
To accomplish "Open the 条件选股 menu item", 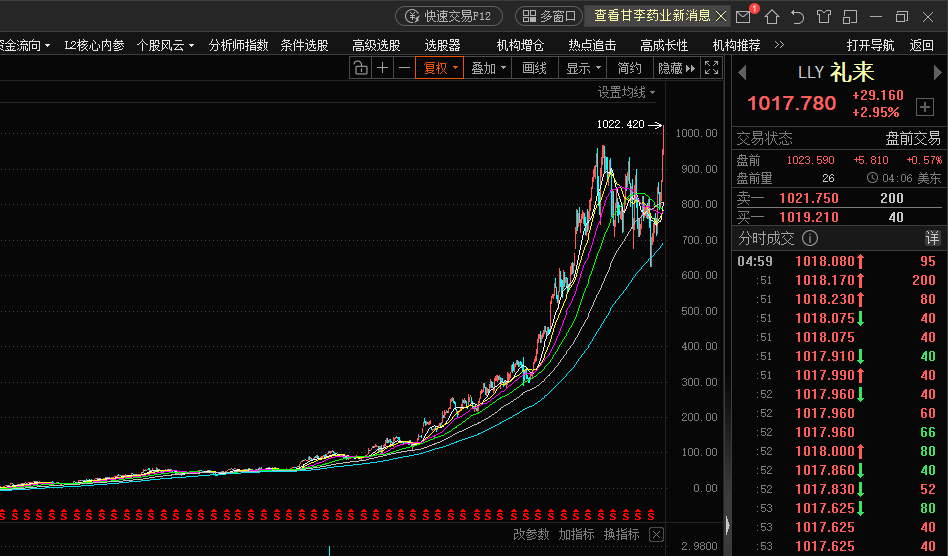I will coord(304,45).
